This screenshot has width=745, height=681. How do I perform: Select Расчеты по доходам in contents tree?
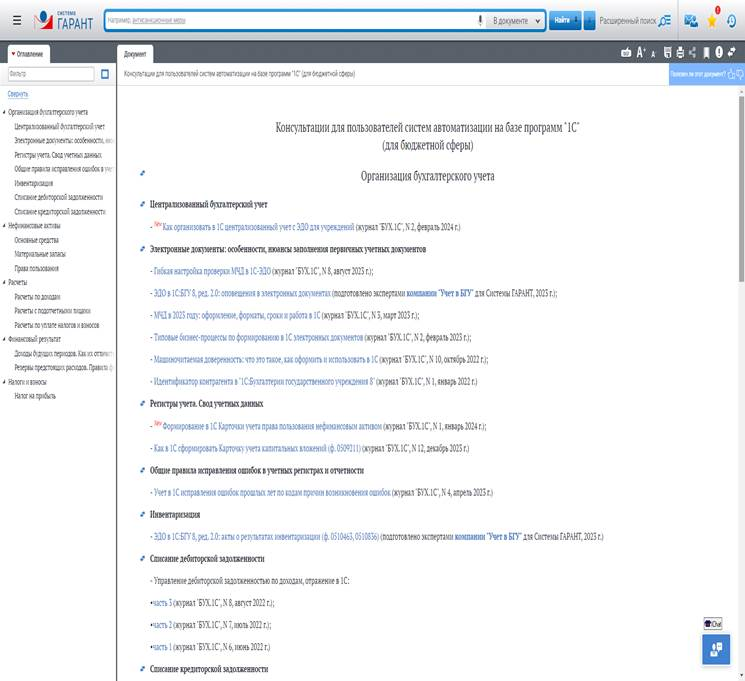point(37,297)
